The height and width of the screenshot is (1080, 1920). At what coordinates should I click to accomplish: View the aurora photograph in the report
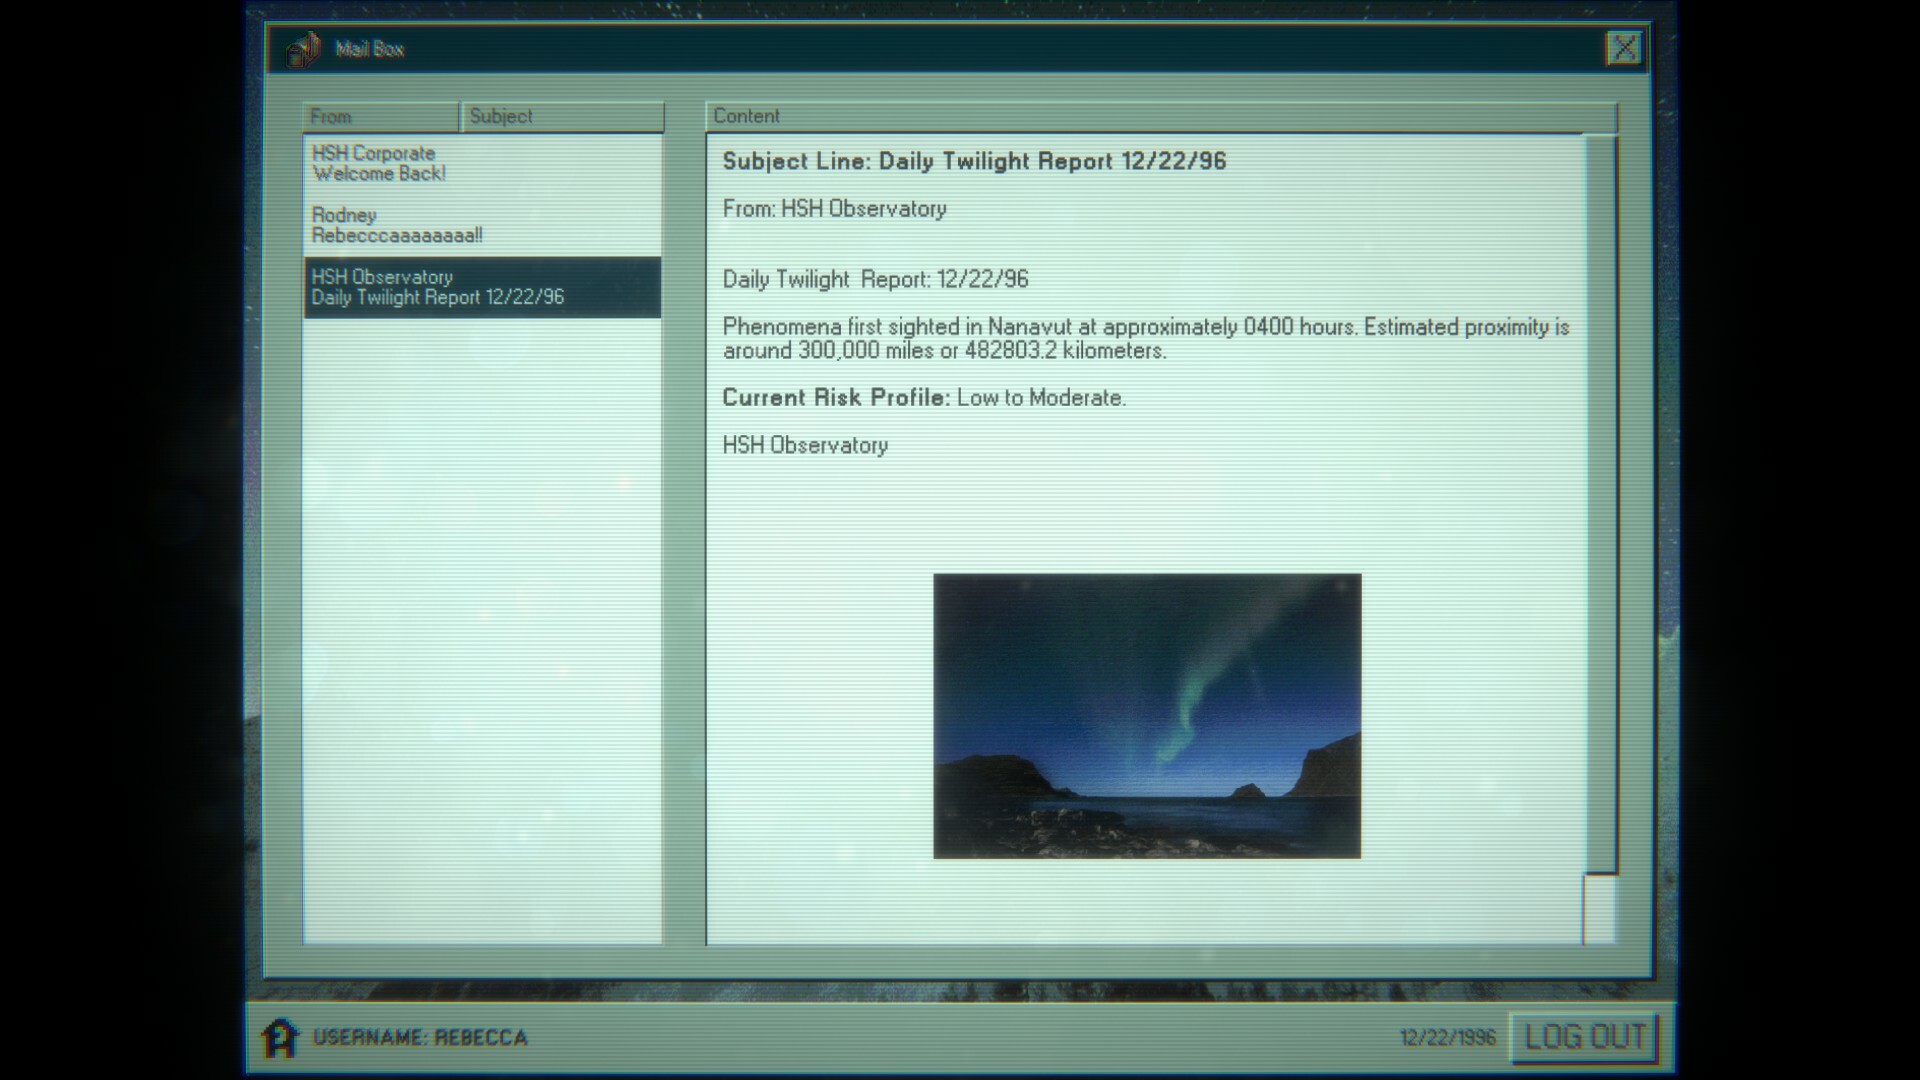(x=1148, y=716)
